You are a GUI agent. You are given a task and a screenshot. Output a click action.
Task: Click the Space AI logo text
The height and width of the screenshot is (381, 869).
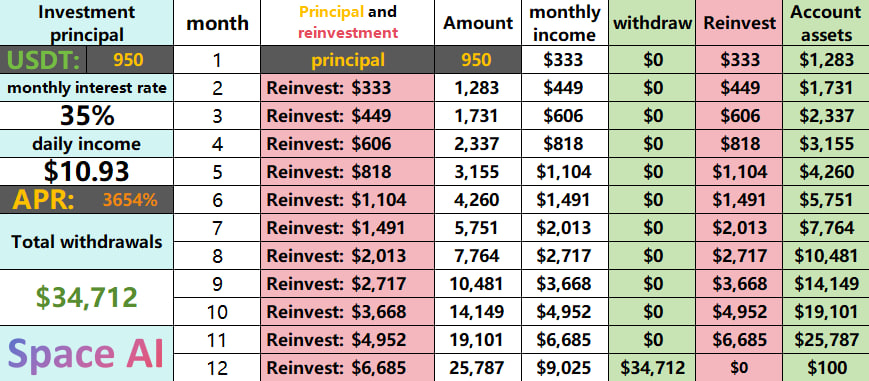pos(86,354)
